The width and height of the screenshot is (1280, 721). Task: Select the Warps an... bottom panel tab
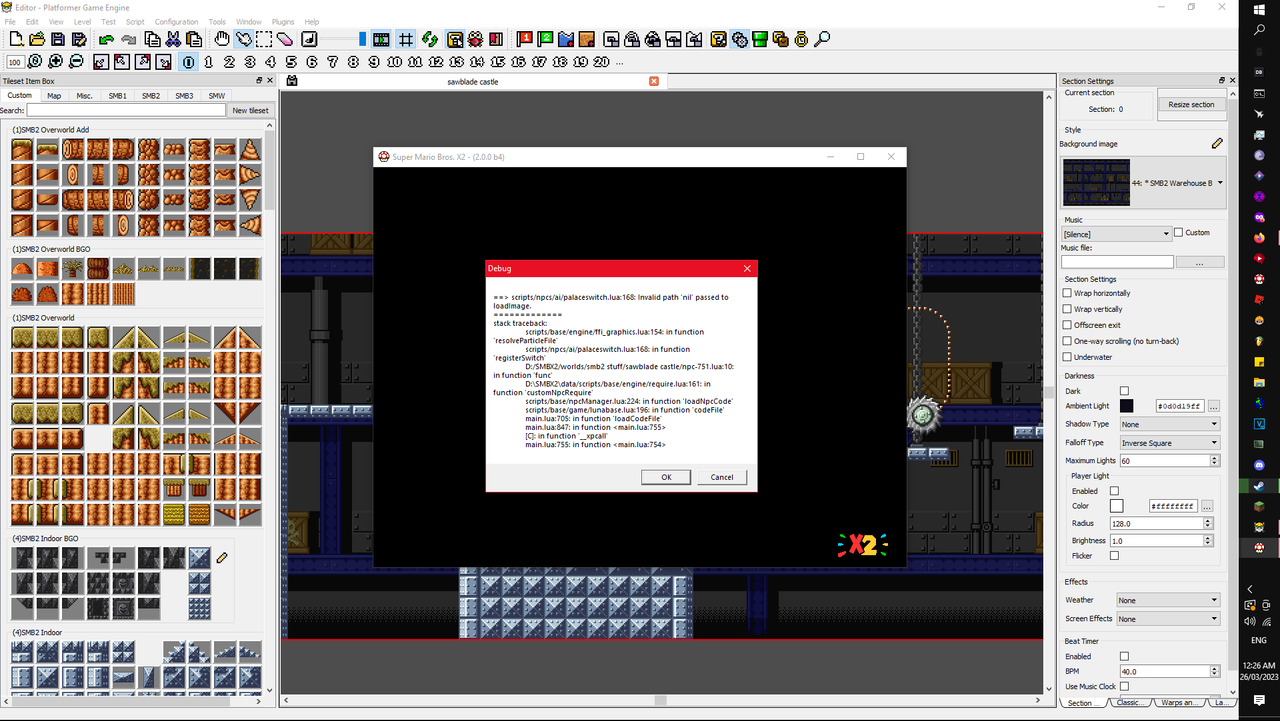[x=1178, y=703]
